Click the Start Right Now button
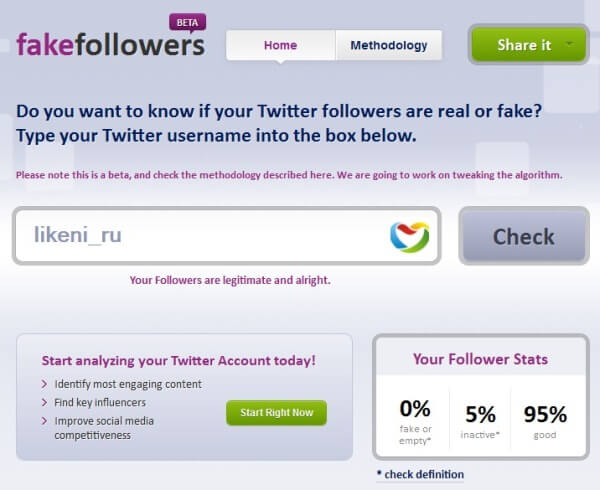 276,412
